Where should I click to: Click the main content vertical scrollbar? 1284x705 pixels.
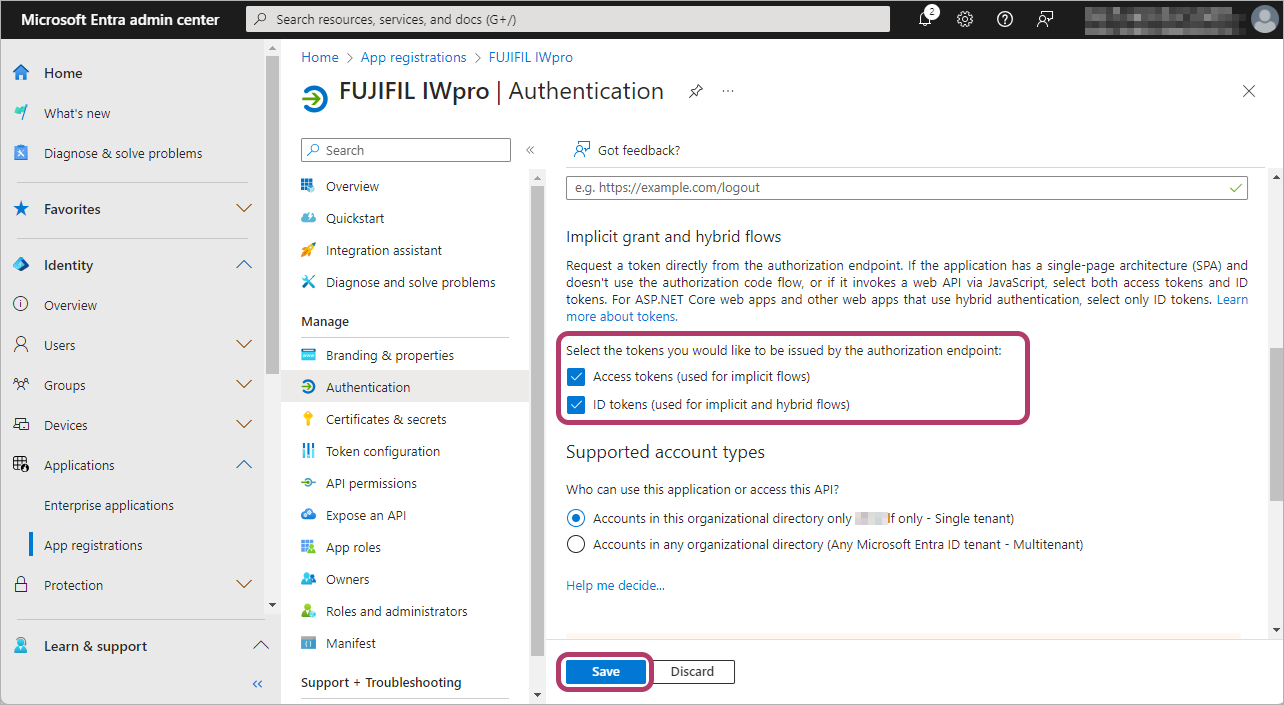1276,424
